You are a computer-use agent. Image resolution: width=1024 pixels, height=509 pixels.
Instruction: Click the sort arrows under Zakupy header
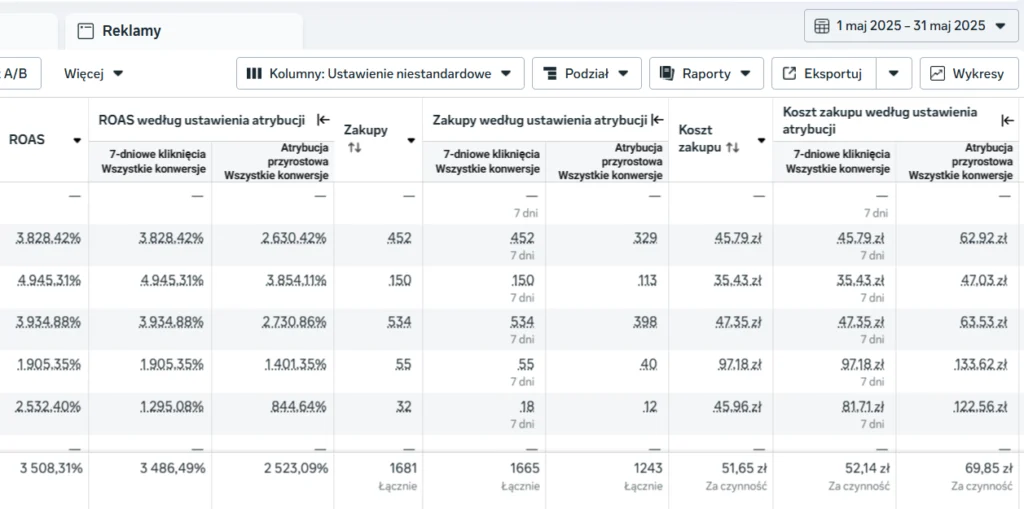[x=354, y=148]
